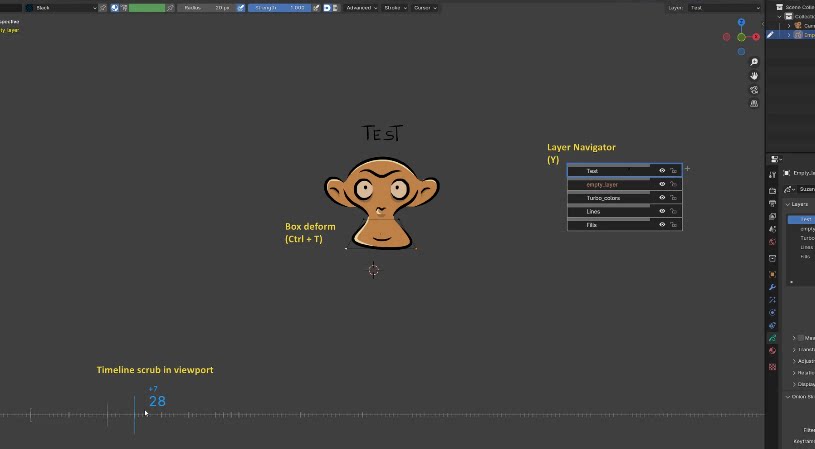Image resolution: width=815 pixels, height=449 pixels.
Task: Open the Physics properties tab icon
Action: pos(772,312)
